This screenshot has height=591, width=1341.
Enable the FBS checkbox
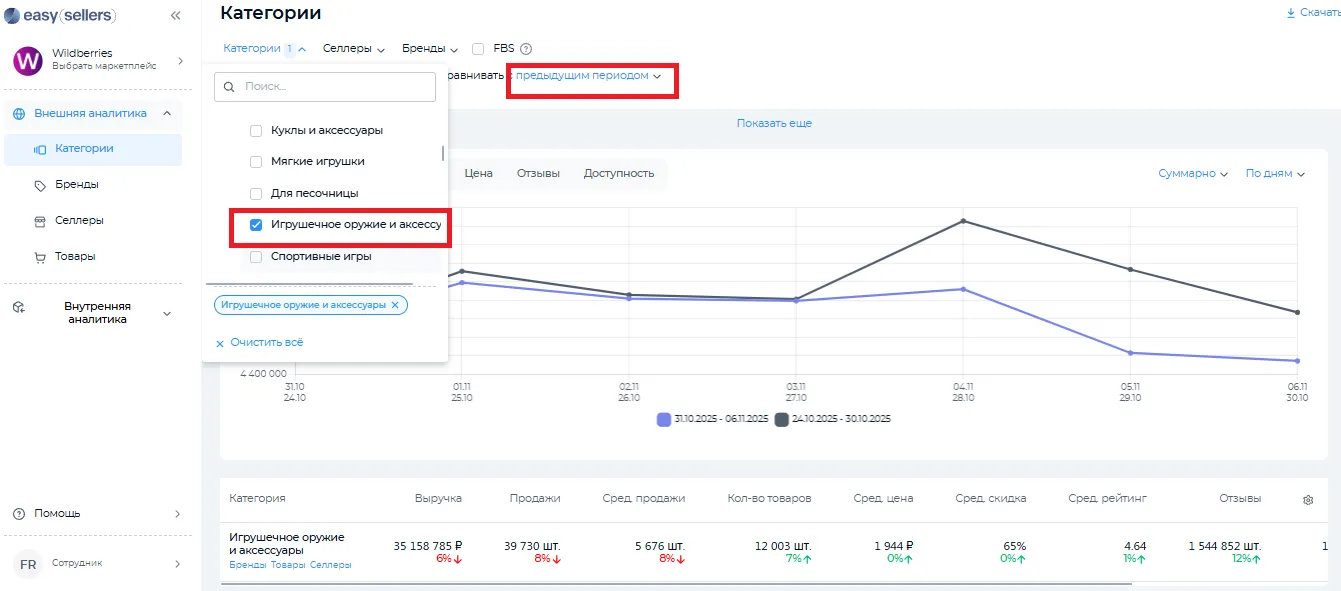coord(478,49)
